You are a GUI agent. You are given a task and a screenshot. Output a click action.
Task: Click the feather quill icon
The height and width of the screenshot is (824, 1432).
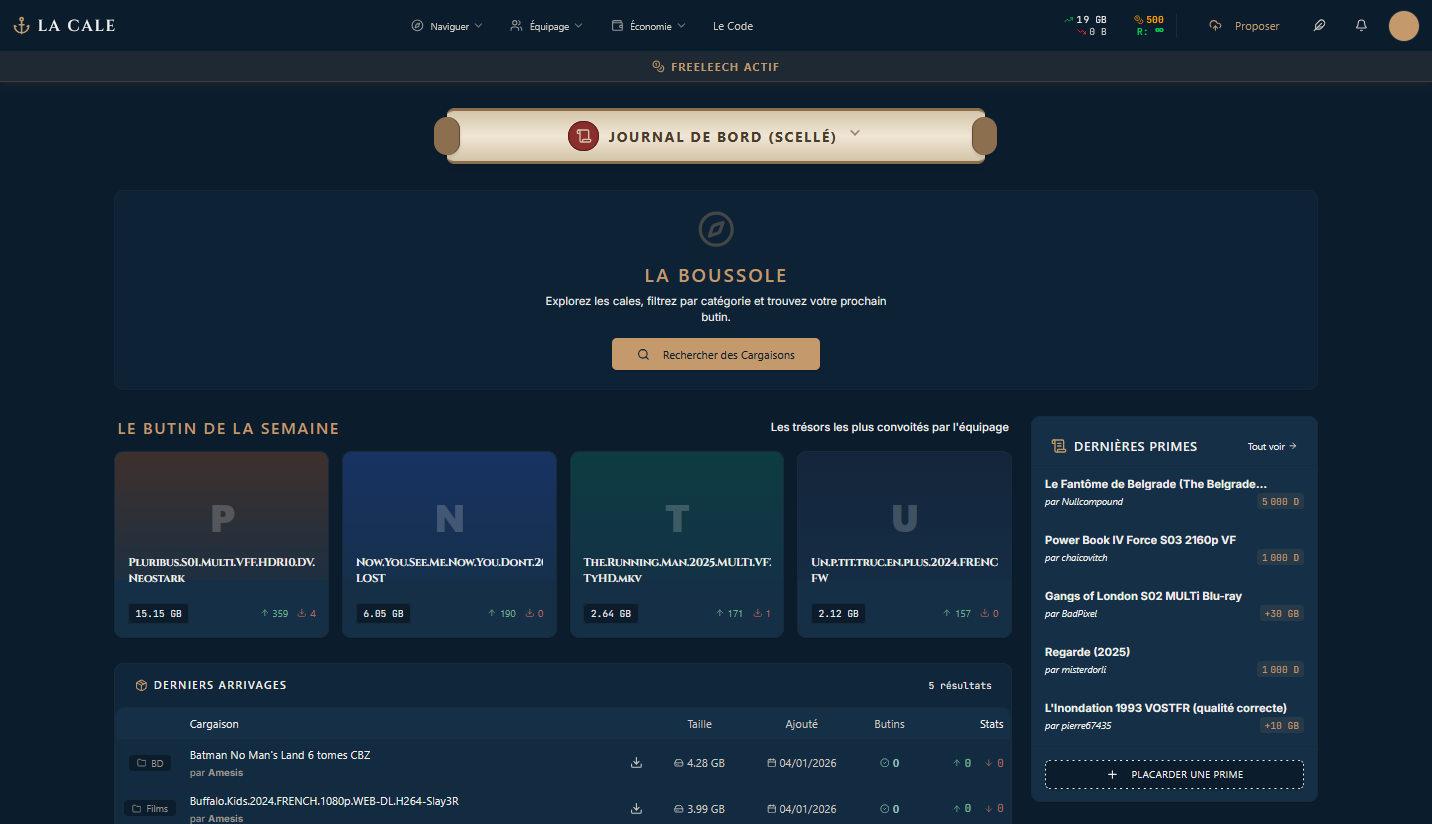pyautogui.click(x=1319, y=26)
